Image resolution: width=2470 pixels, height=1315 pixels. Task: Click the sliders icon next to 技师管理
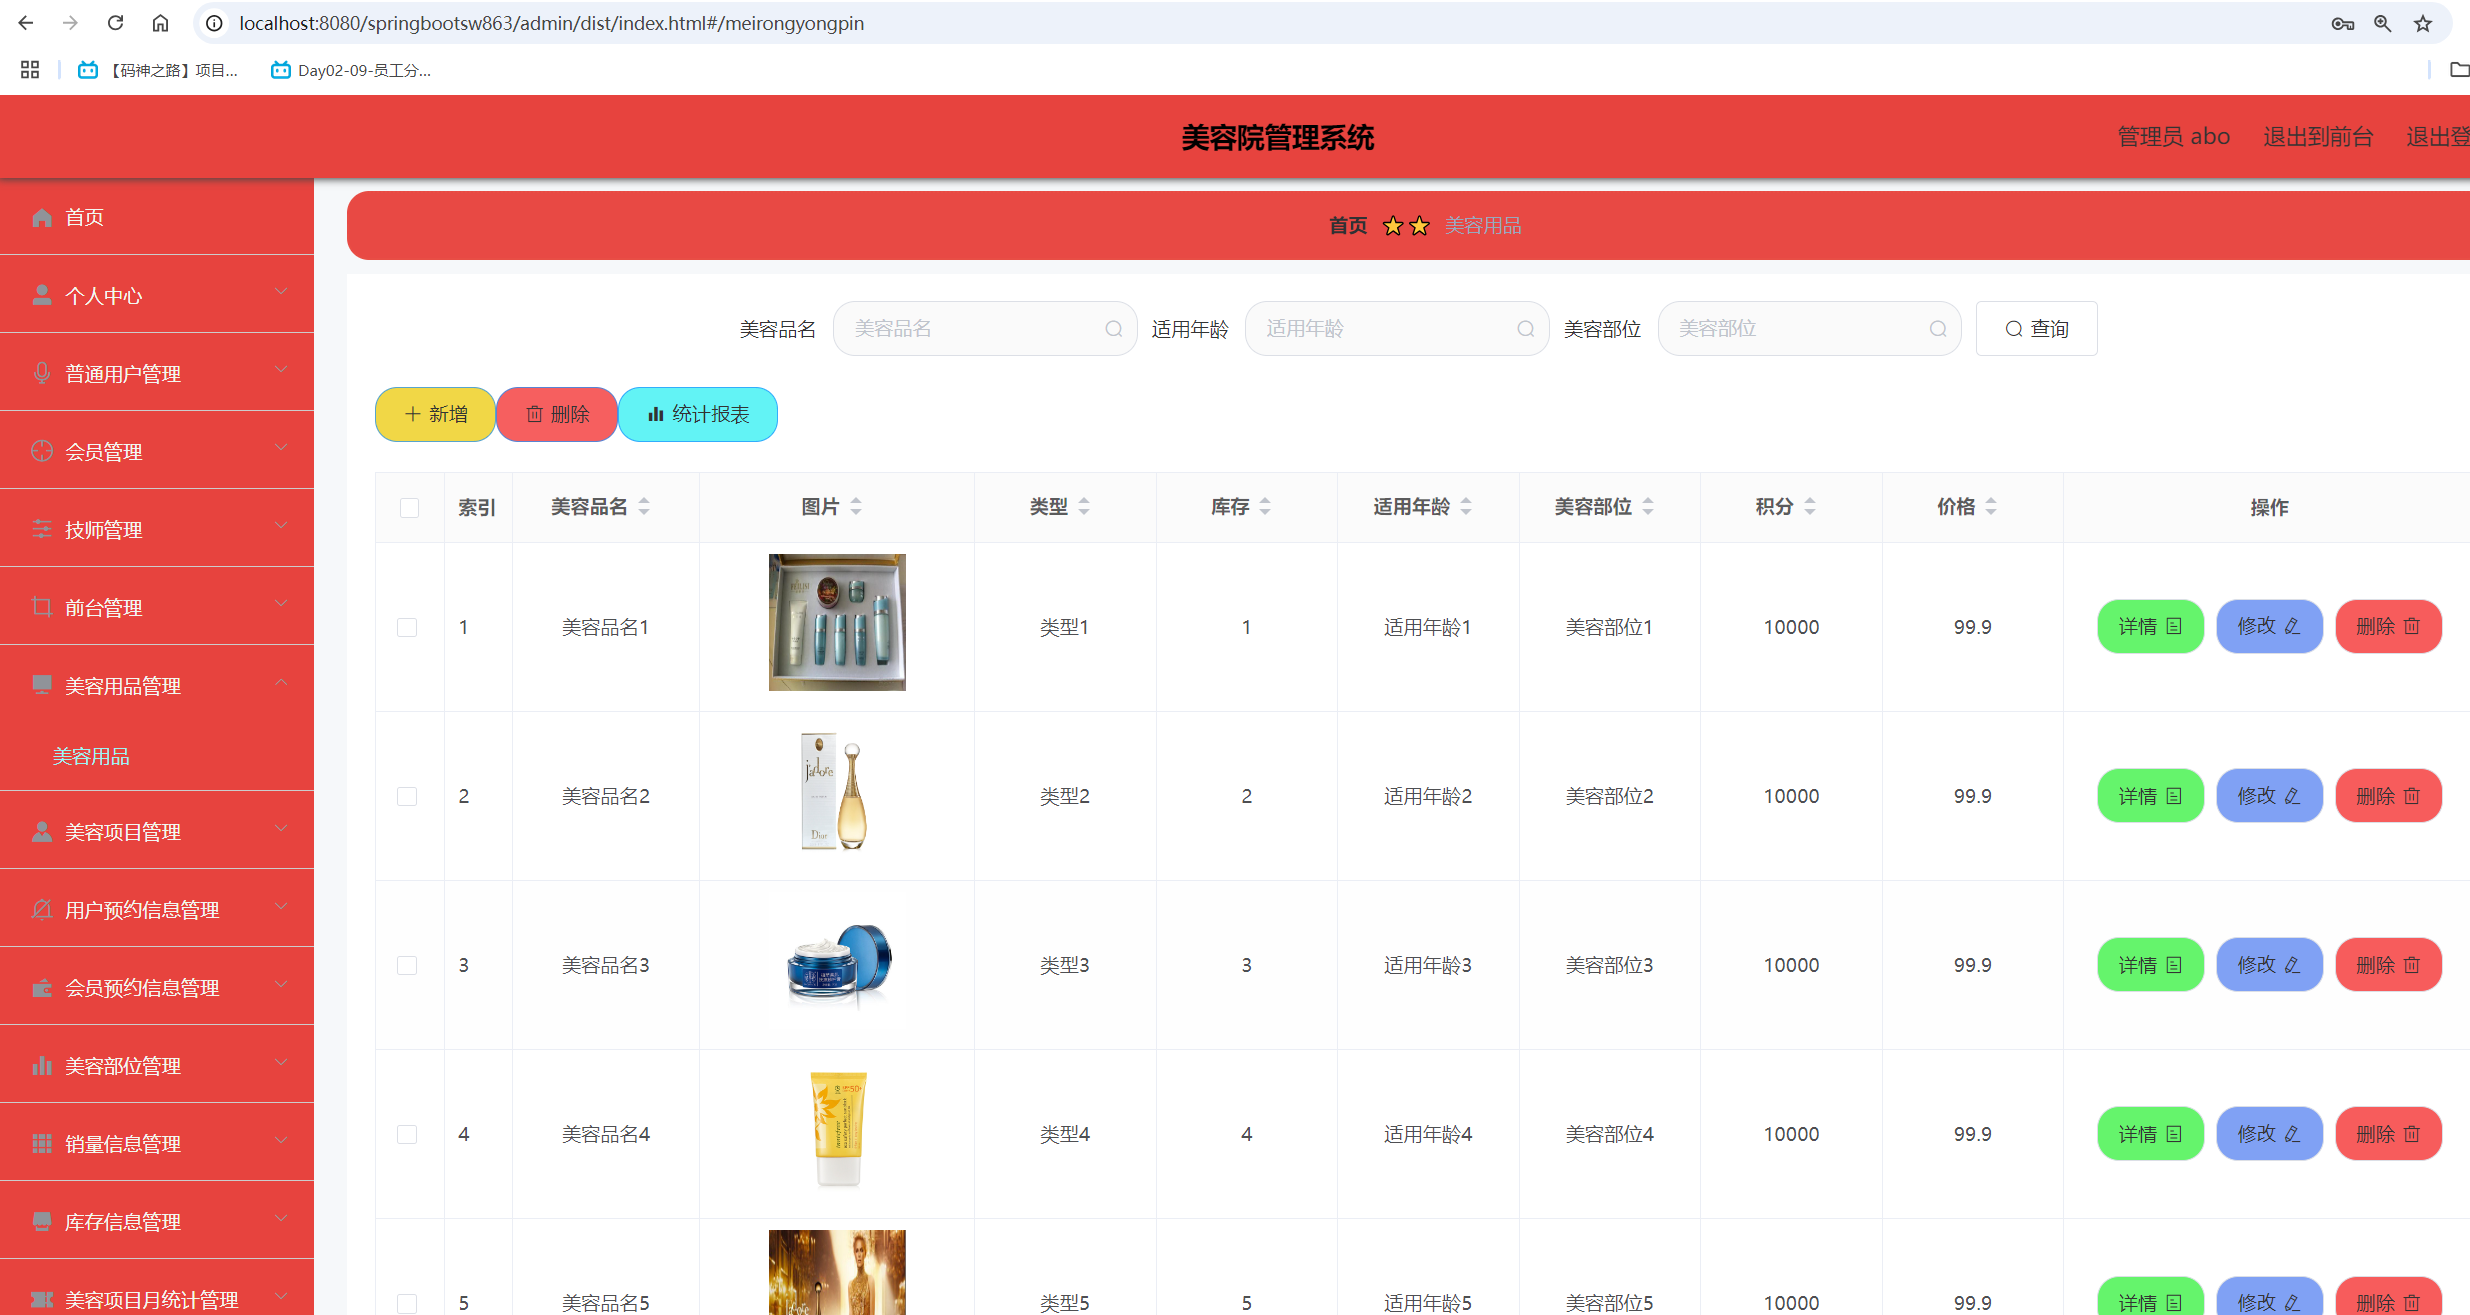click(x=42, y=529)
